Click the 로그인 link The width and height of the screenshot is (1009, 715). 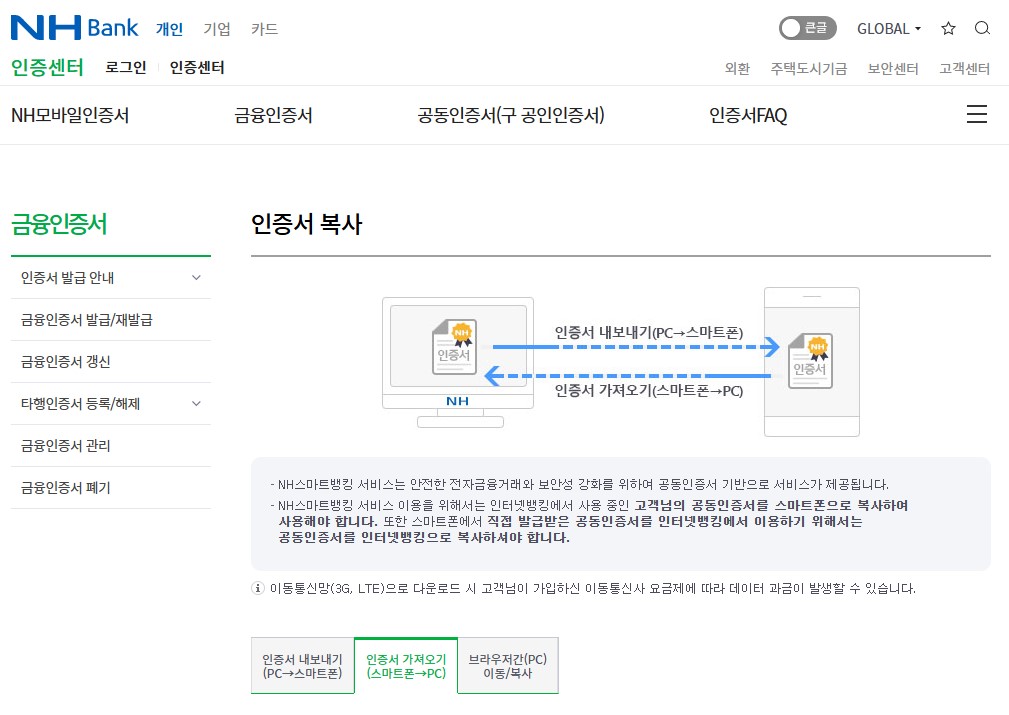pyautogui.click(x=126, y=68)
